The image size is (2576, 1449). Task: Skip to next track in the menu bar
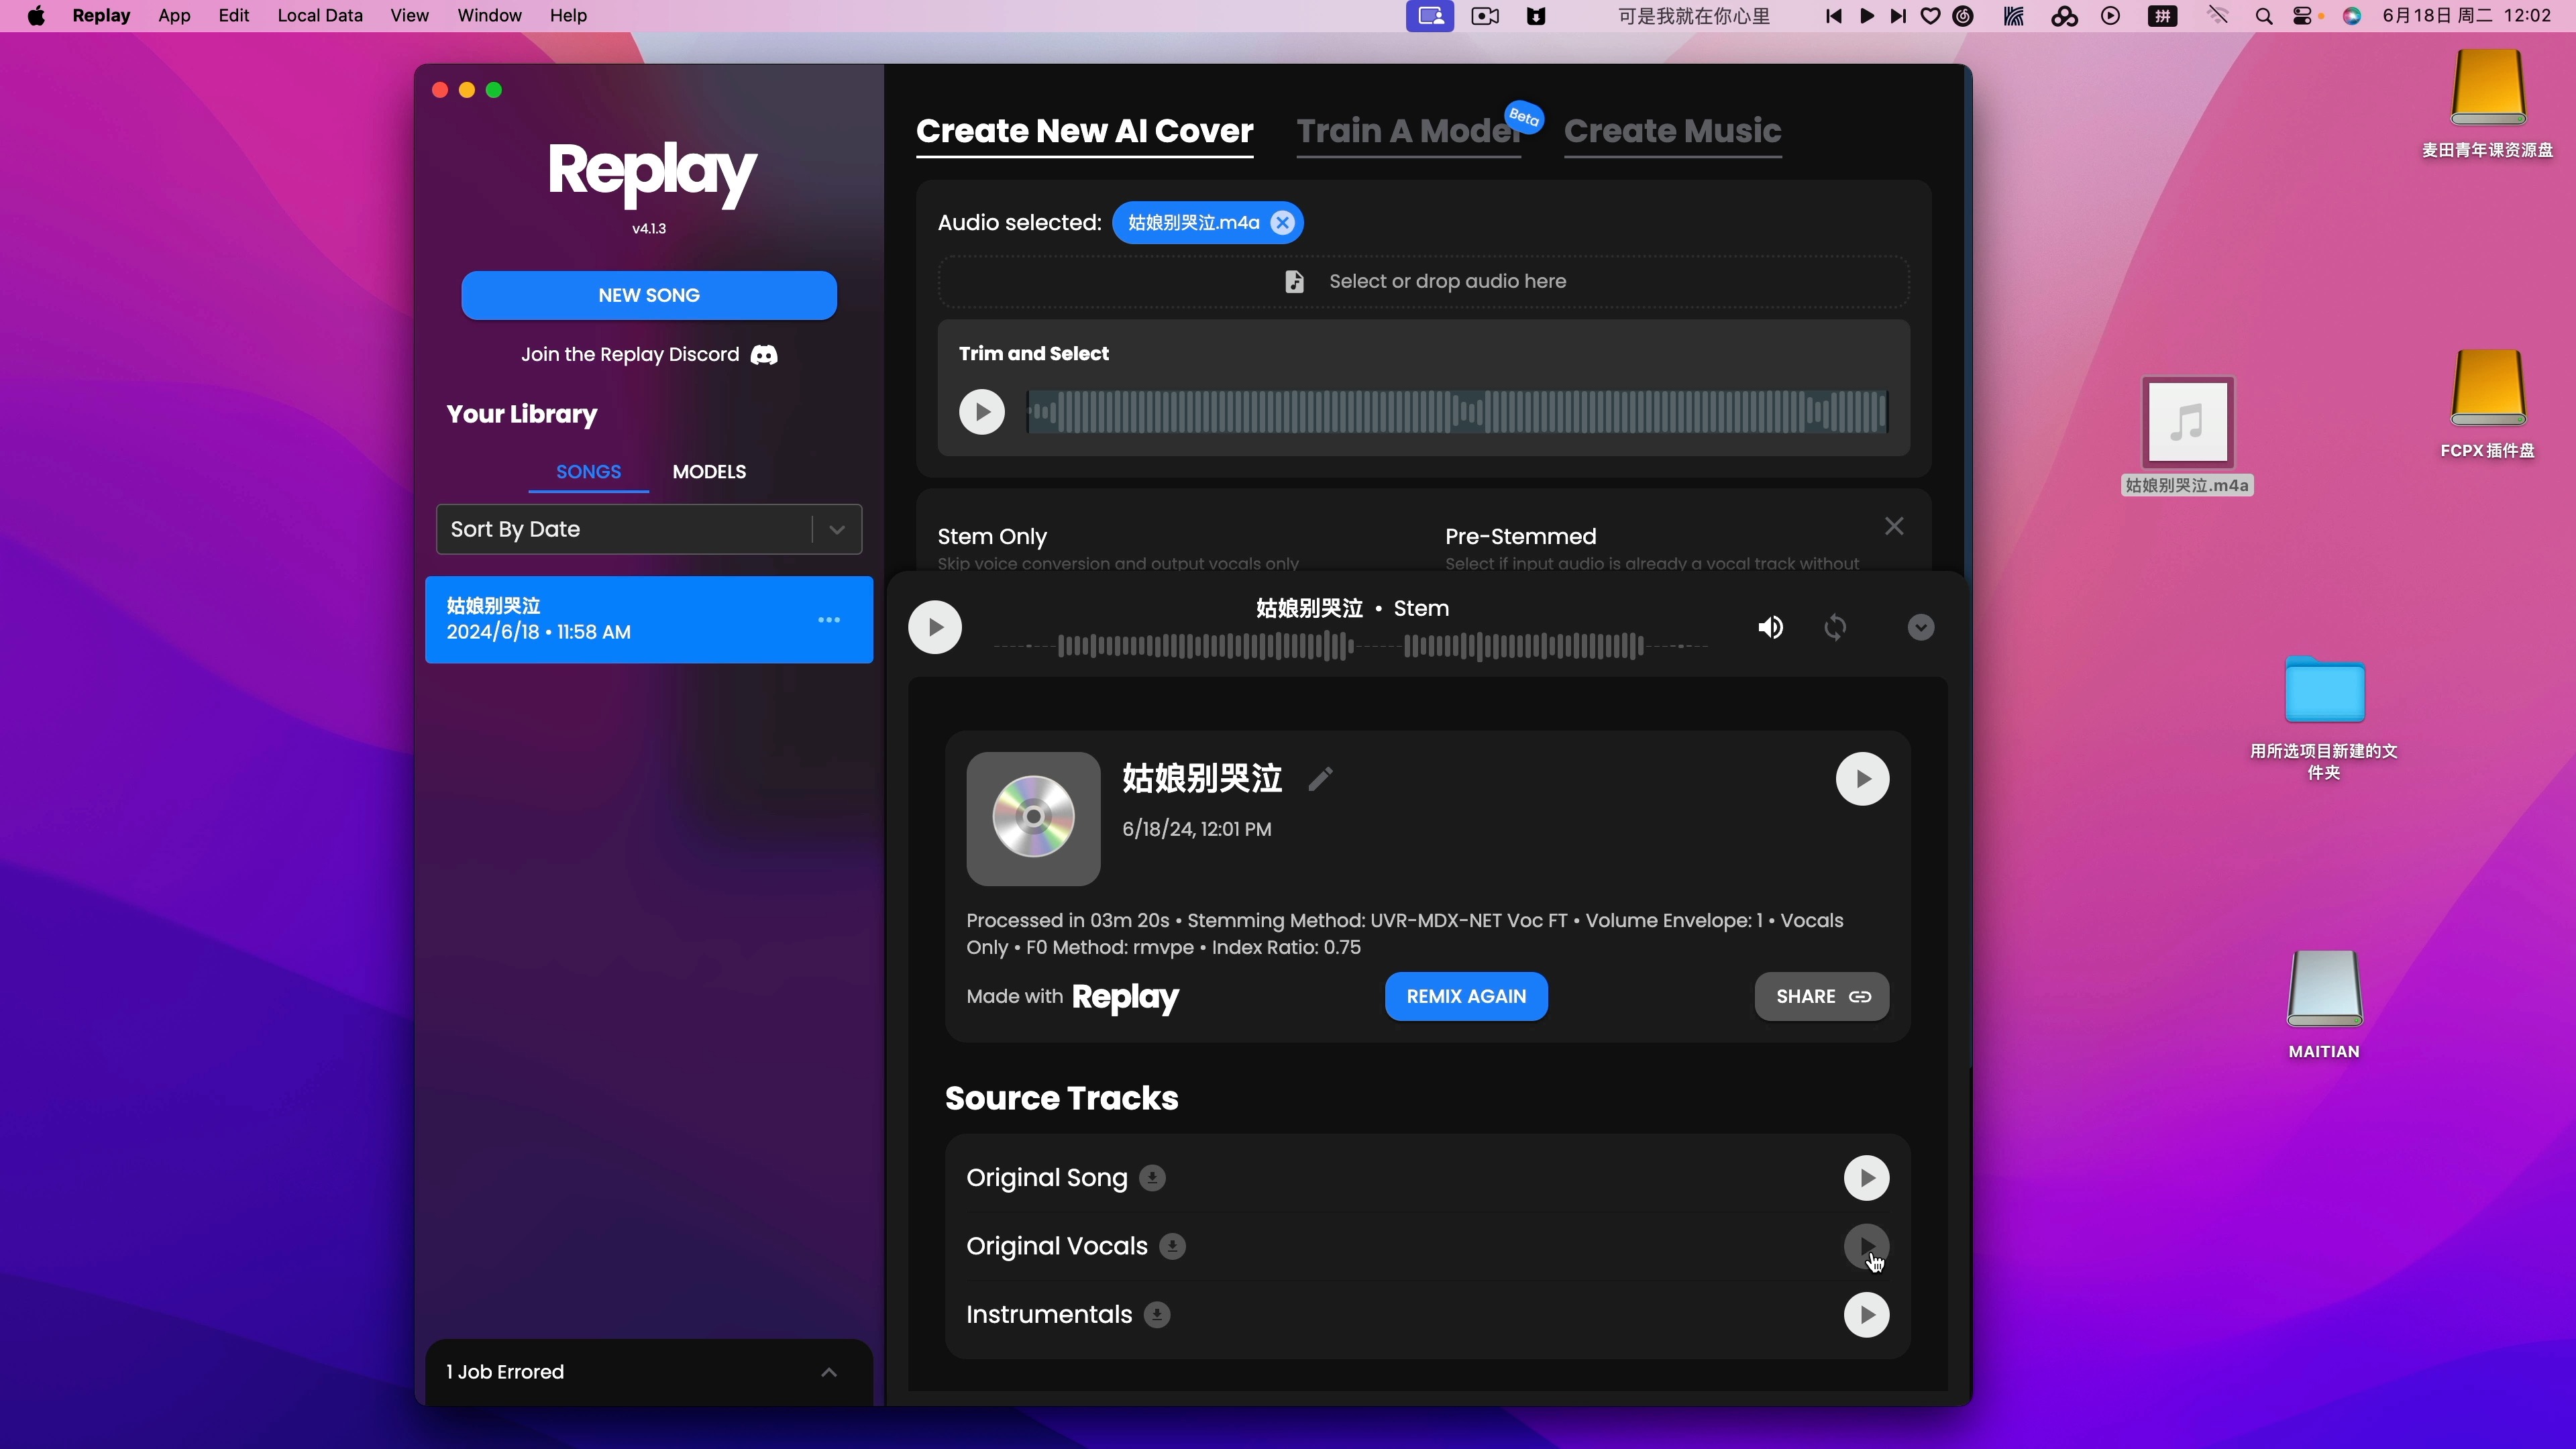tap(1897, 16)
